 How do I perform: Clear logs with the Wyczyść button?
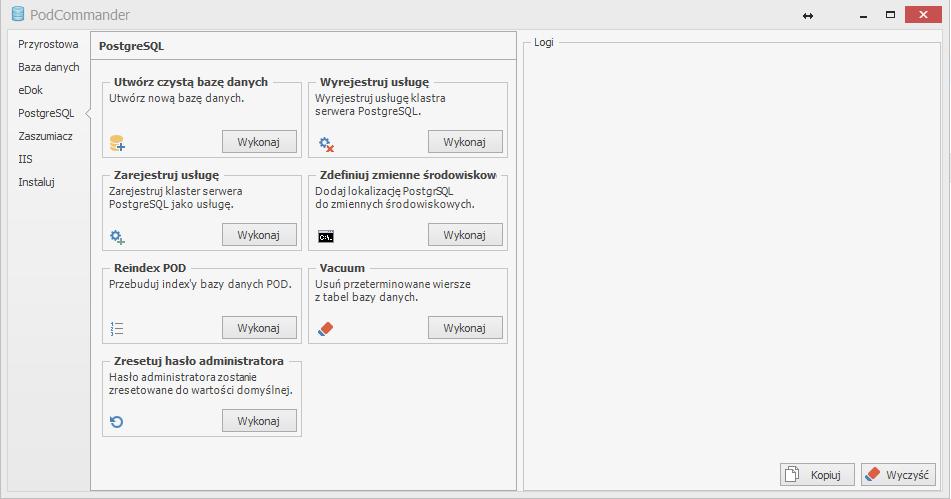[898, 474]
